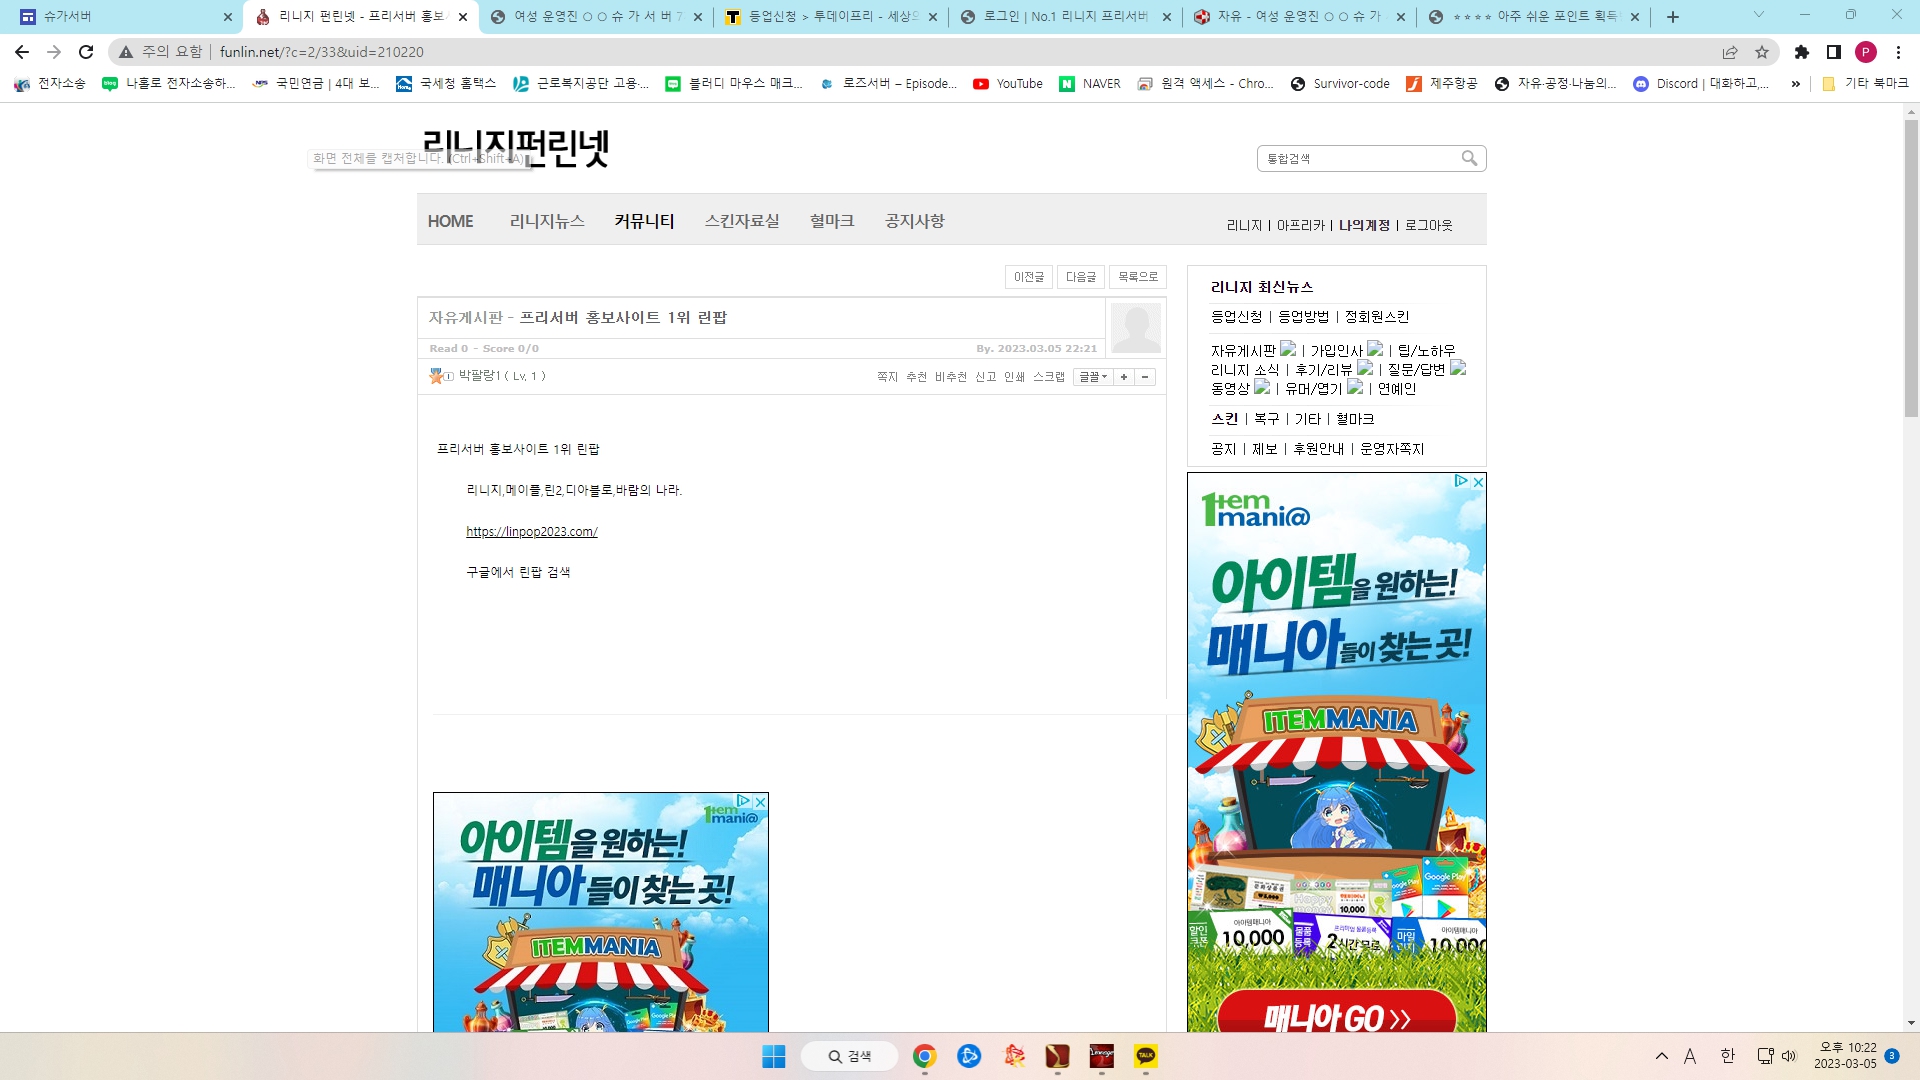Switch to the 등업신청 투데이프리 tab
The image size is (1920, 1080).
(832, 17)
